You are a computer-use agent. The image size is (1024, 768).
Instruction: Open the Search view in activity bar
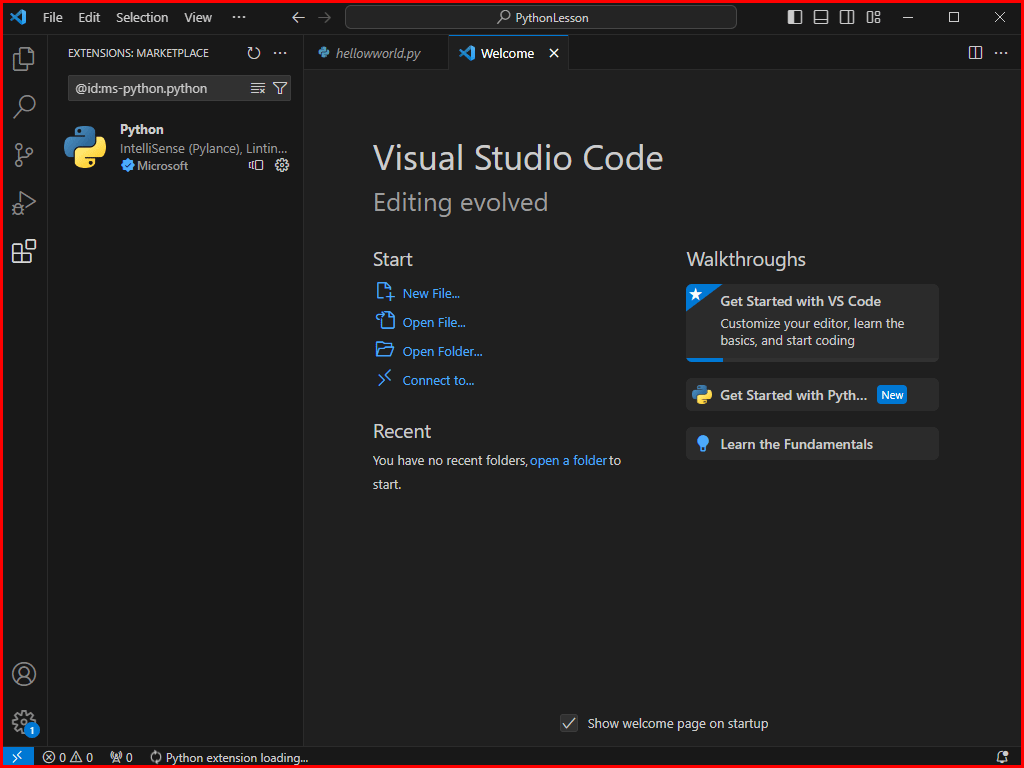click(x=24, y=106)
